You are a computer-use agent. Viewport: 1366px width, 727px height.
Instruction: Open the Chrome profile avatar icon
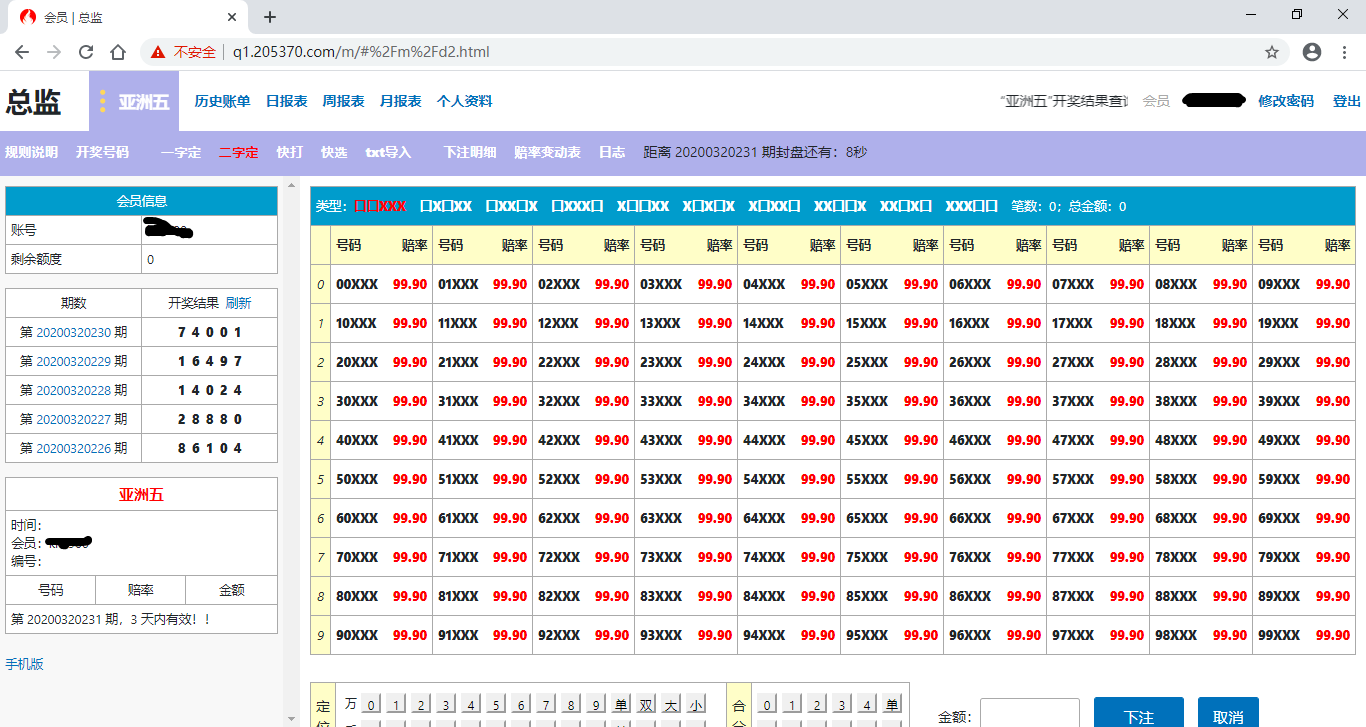tap(1312, 52)
